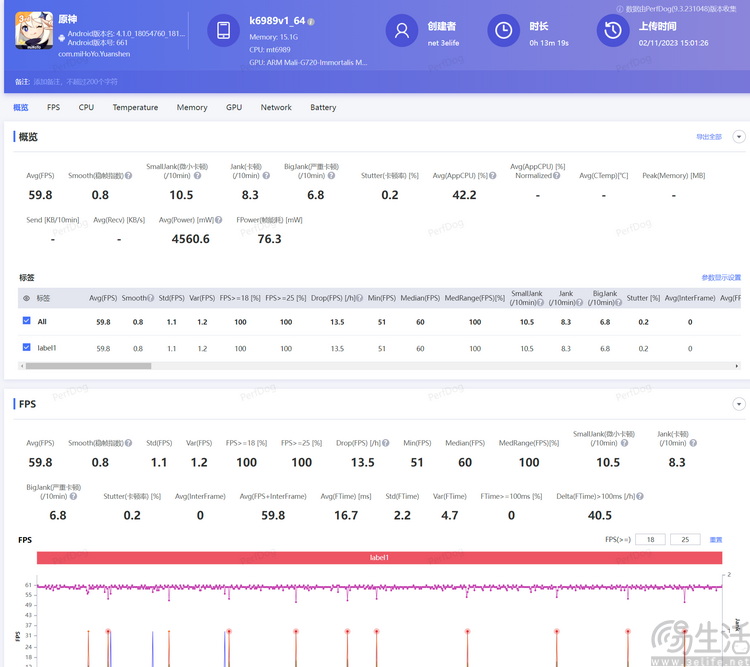This screenshot has width=750, height=667.
Task: Click the FPS threshold field showing 18
Action: pyautogui.click(x=651, y=540)
